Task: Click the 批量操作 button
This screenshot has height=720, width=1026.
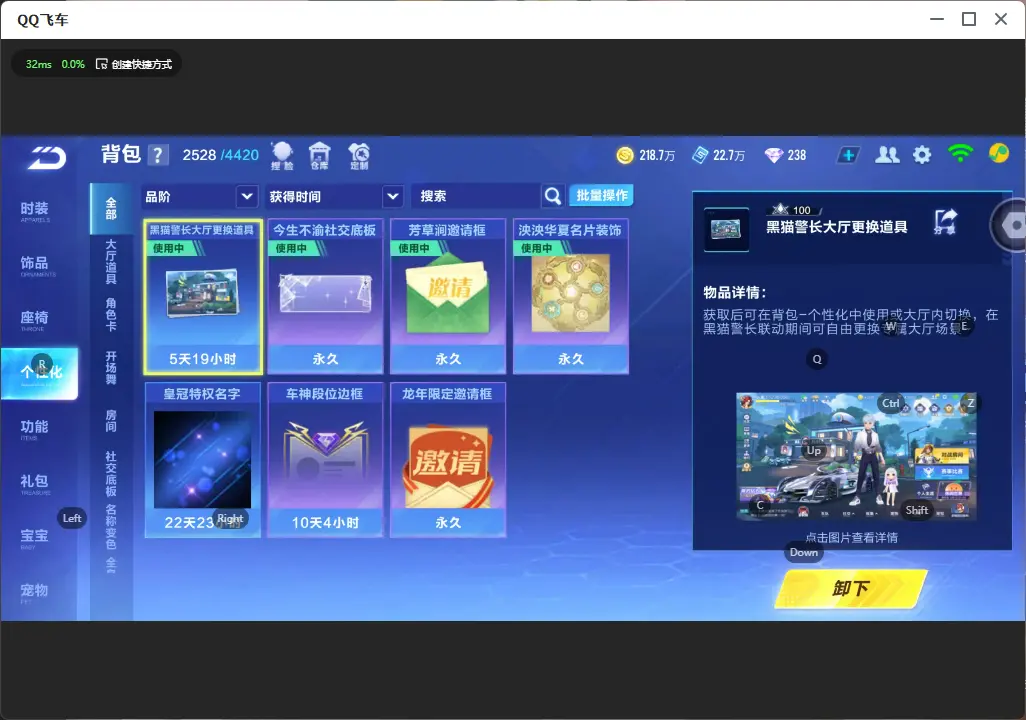Action: (601, 195)
